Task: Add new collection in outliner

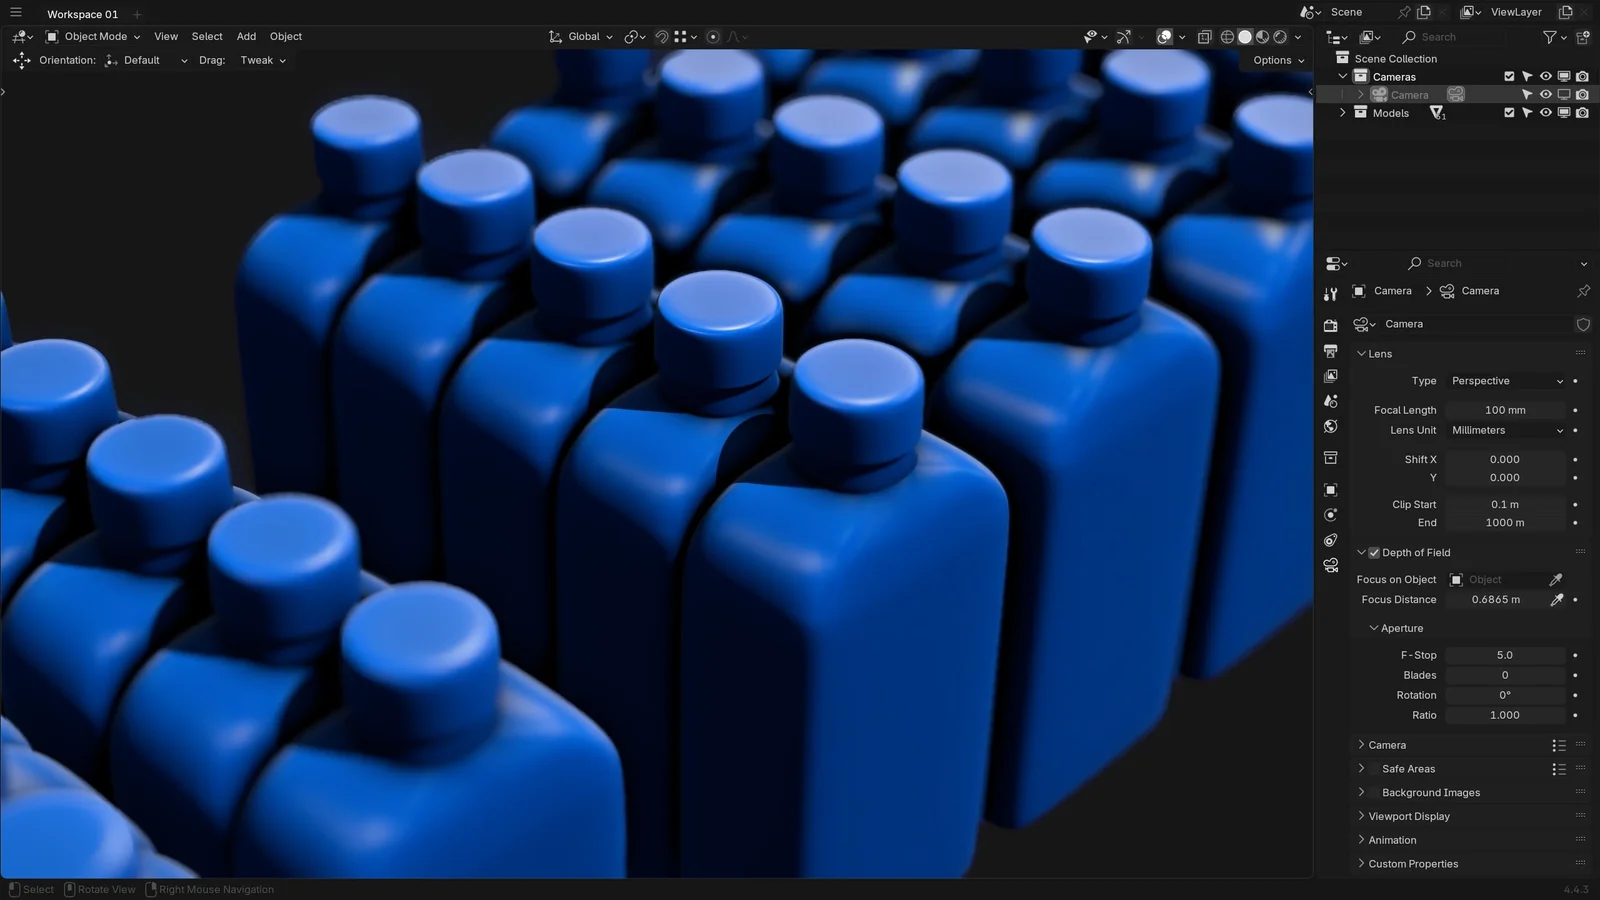Action: [x=1582, y=37]
